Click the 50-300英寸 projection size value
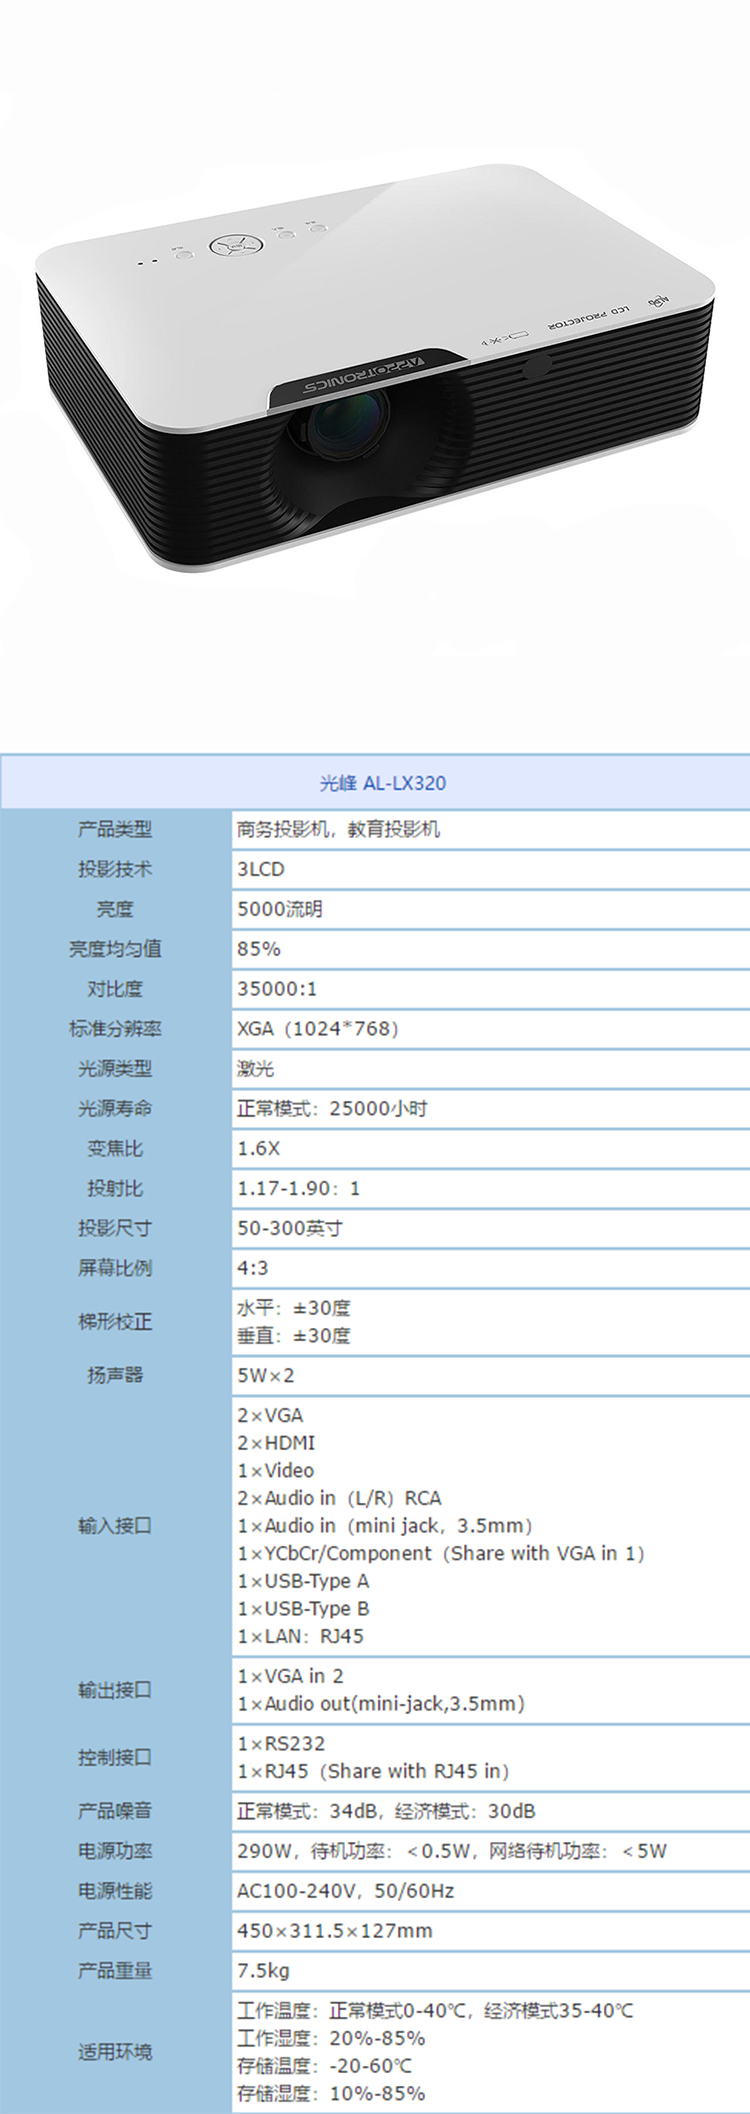Viewport: 750px width, 2114px height. [289, 1228]
